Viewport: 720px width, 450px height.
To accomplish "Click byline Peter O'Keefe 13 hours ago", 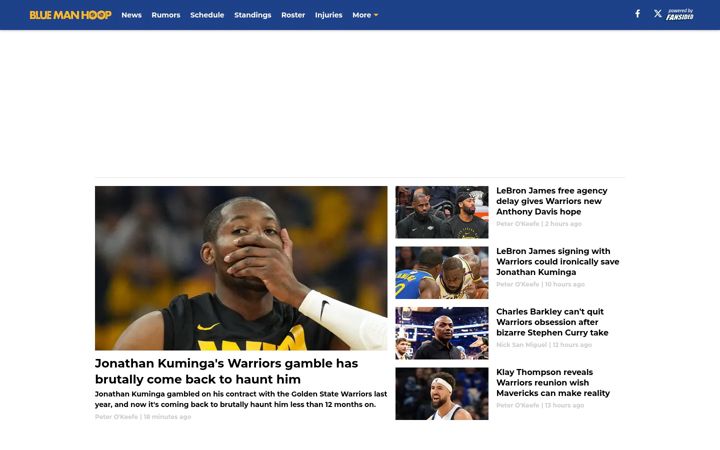I will pos(540,405).
